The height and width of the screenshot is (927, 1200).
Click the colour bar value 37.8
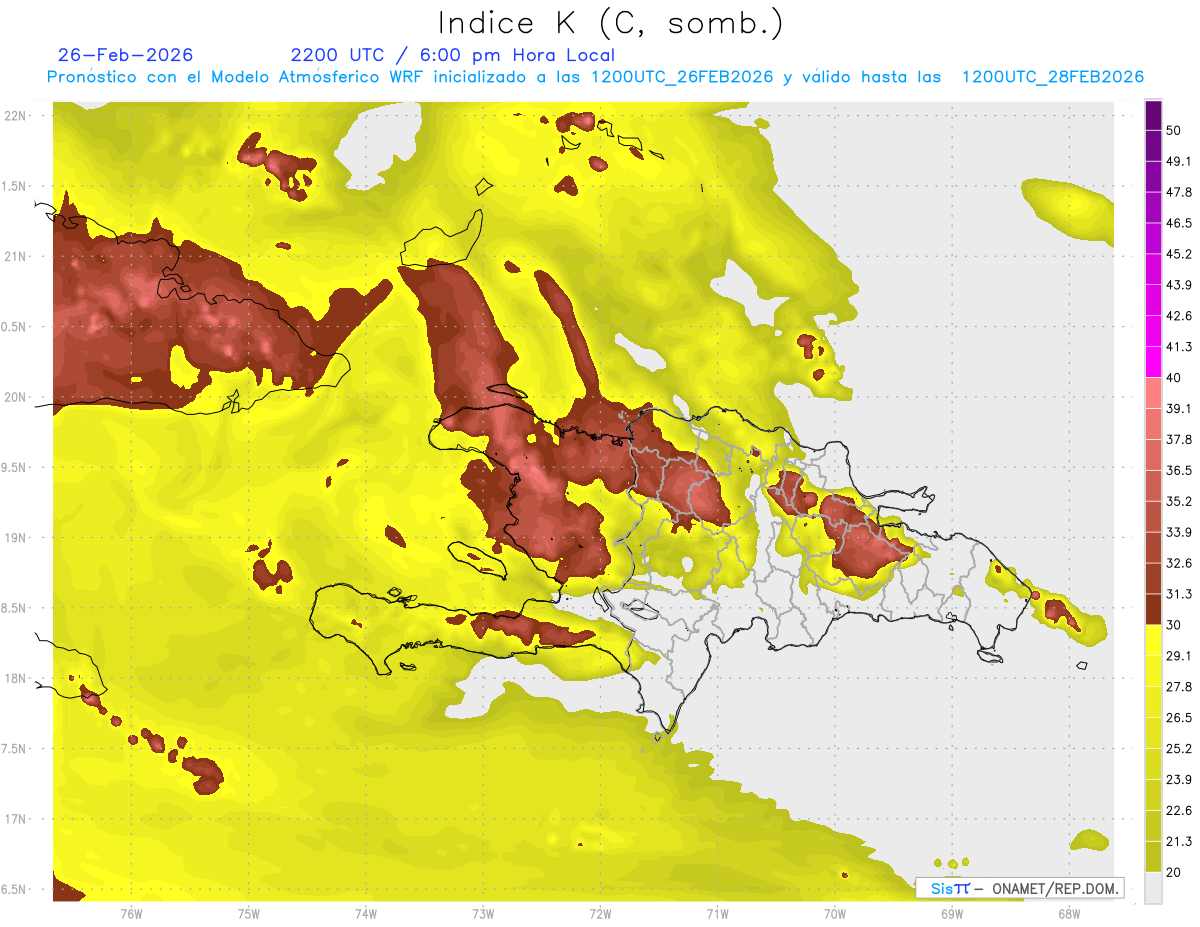[x=1180, y=439]
